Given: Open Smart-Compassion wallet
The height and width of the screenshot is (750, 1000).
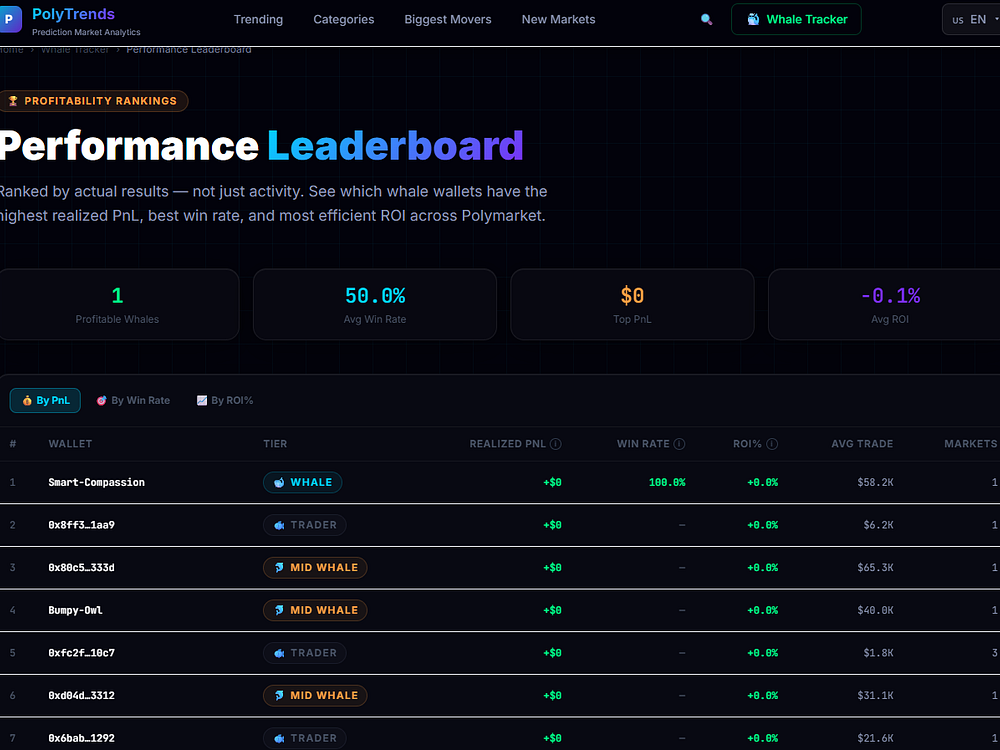Looking at the screenshot, I should coord(96,483).
